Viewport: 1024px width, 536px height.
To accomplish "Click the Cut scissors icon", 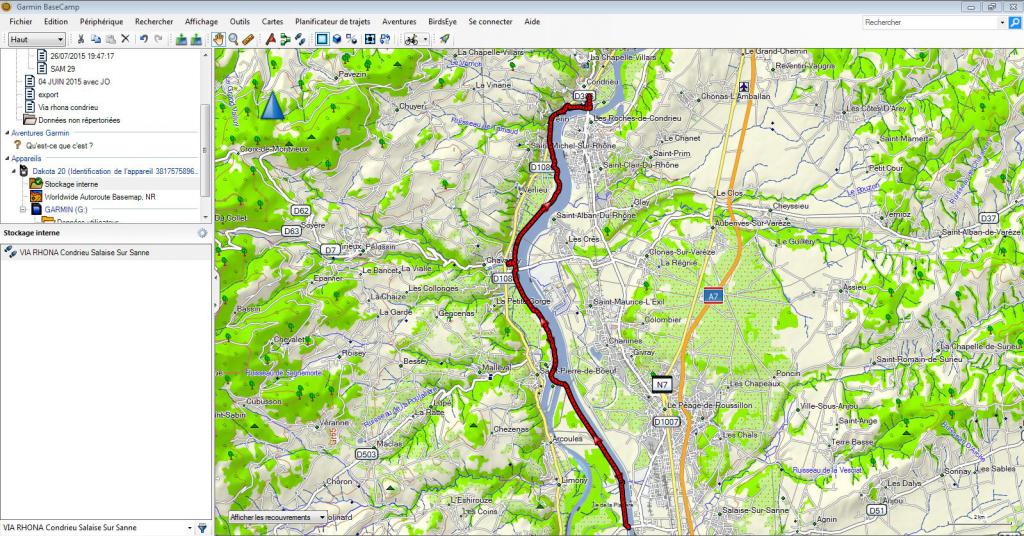I will point(81,39).
